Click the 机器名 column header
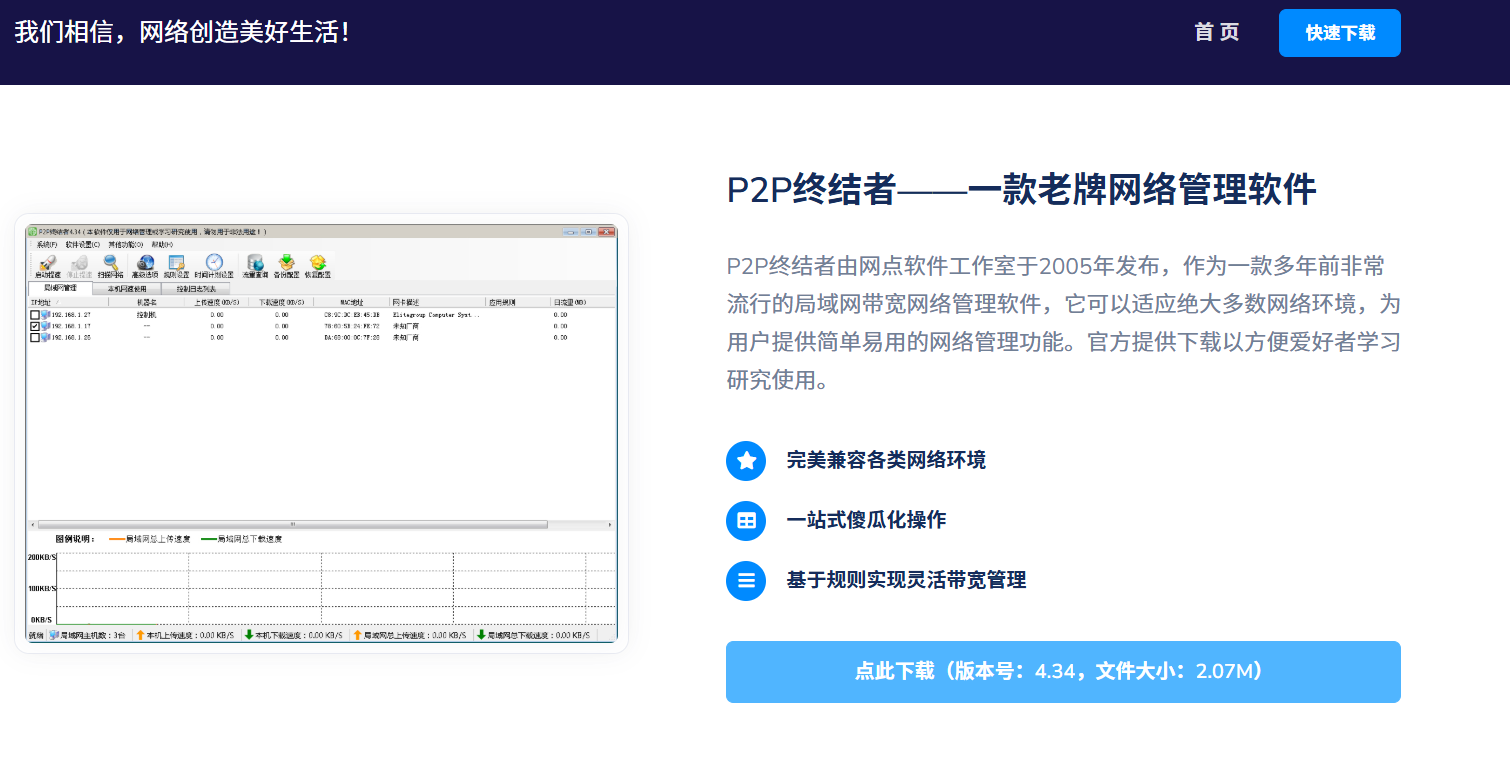The width and height of the screenshot is (1510, 776). click(x=147, y=302)
